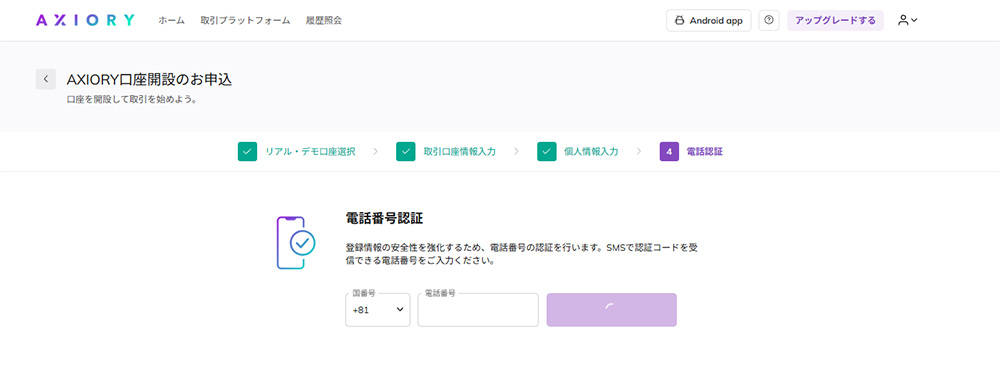Open 取引プラットフォーム in the navigation
Image resolution: width=1000 pixels, height=367 pixels.
[x=245, y=20]
